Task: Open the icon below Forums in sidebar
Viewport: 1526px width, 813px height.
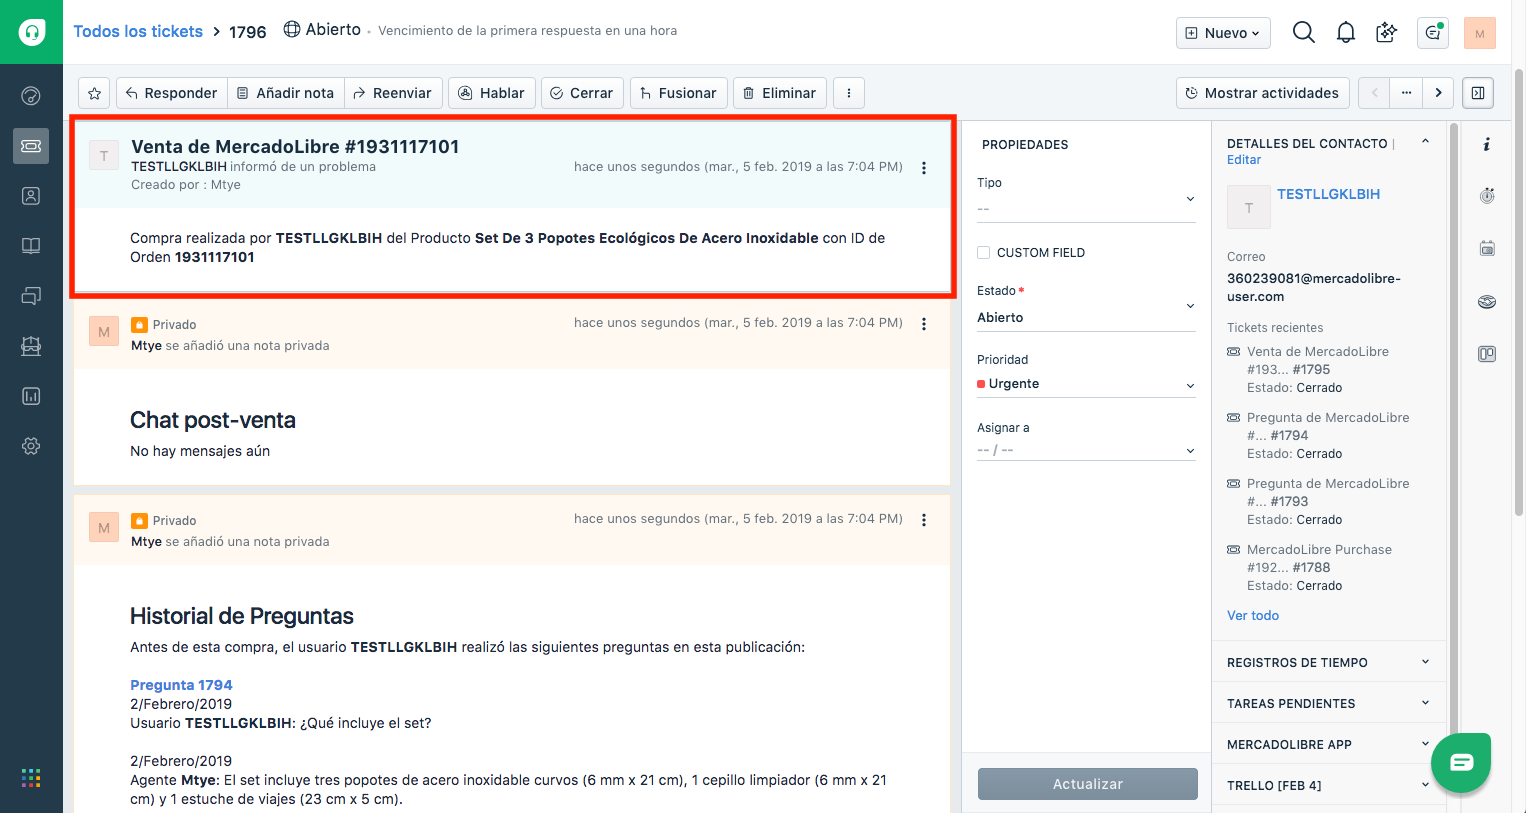Action: click(31, 346)
